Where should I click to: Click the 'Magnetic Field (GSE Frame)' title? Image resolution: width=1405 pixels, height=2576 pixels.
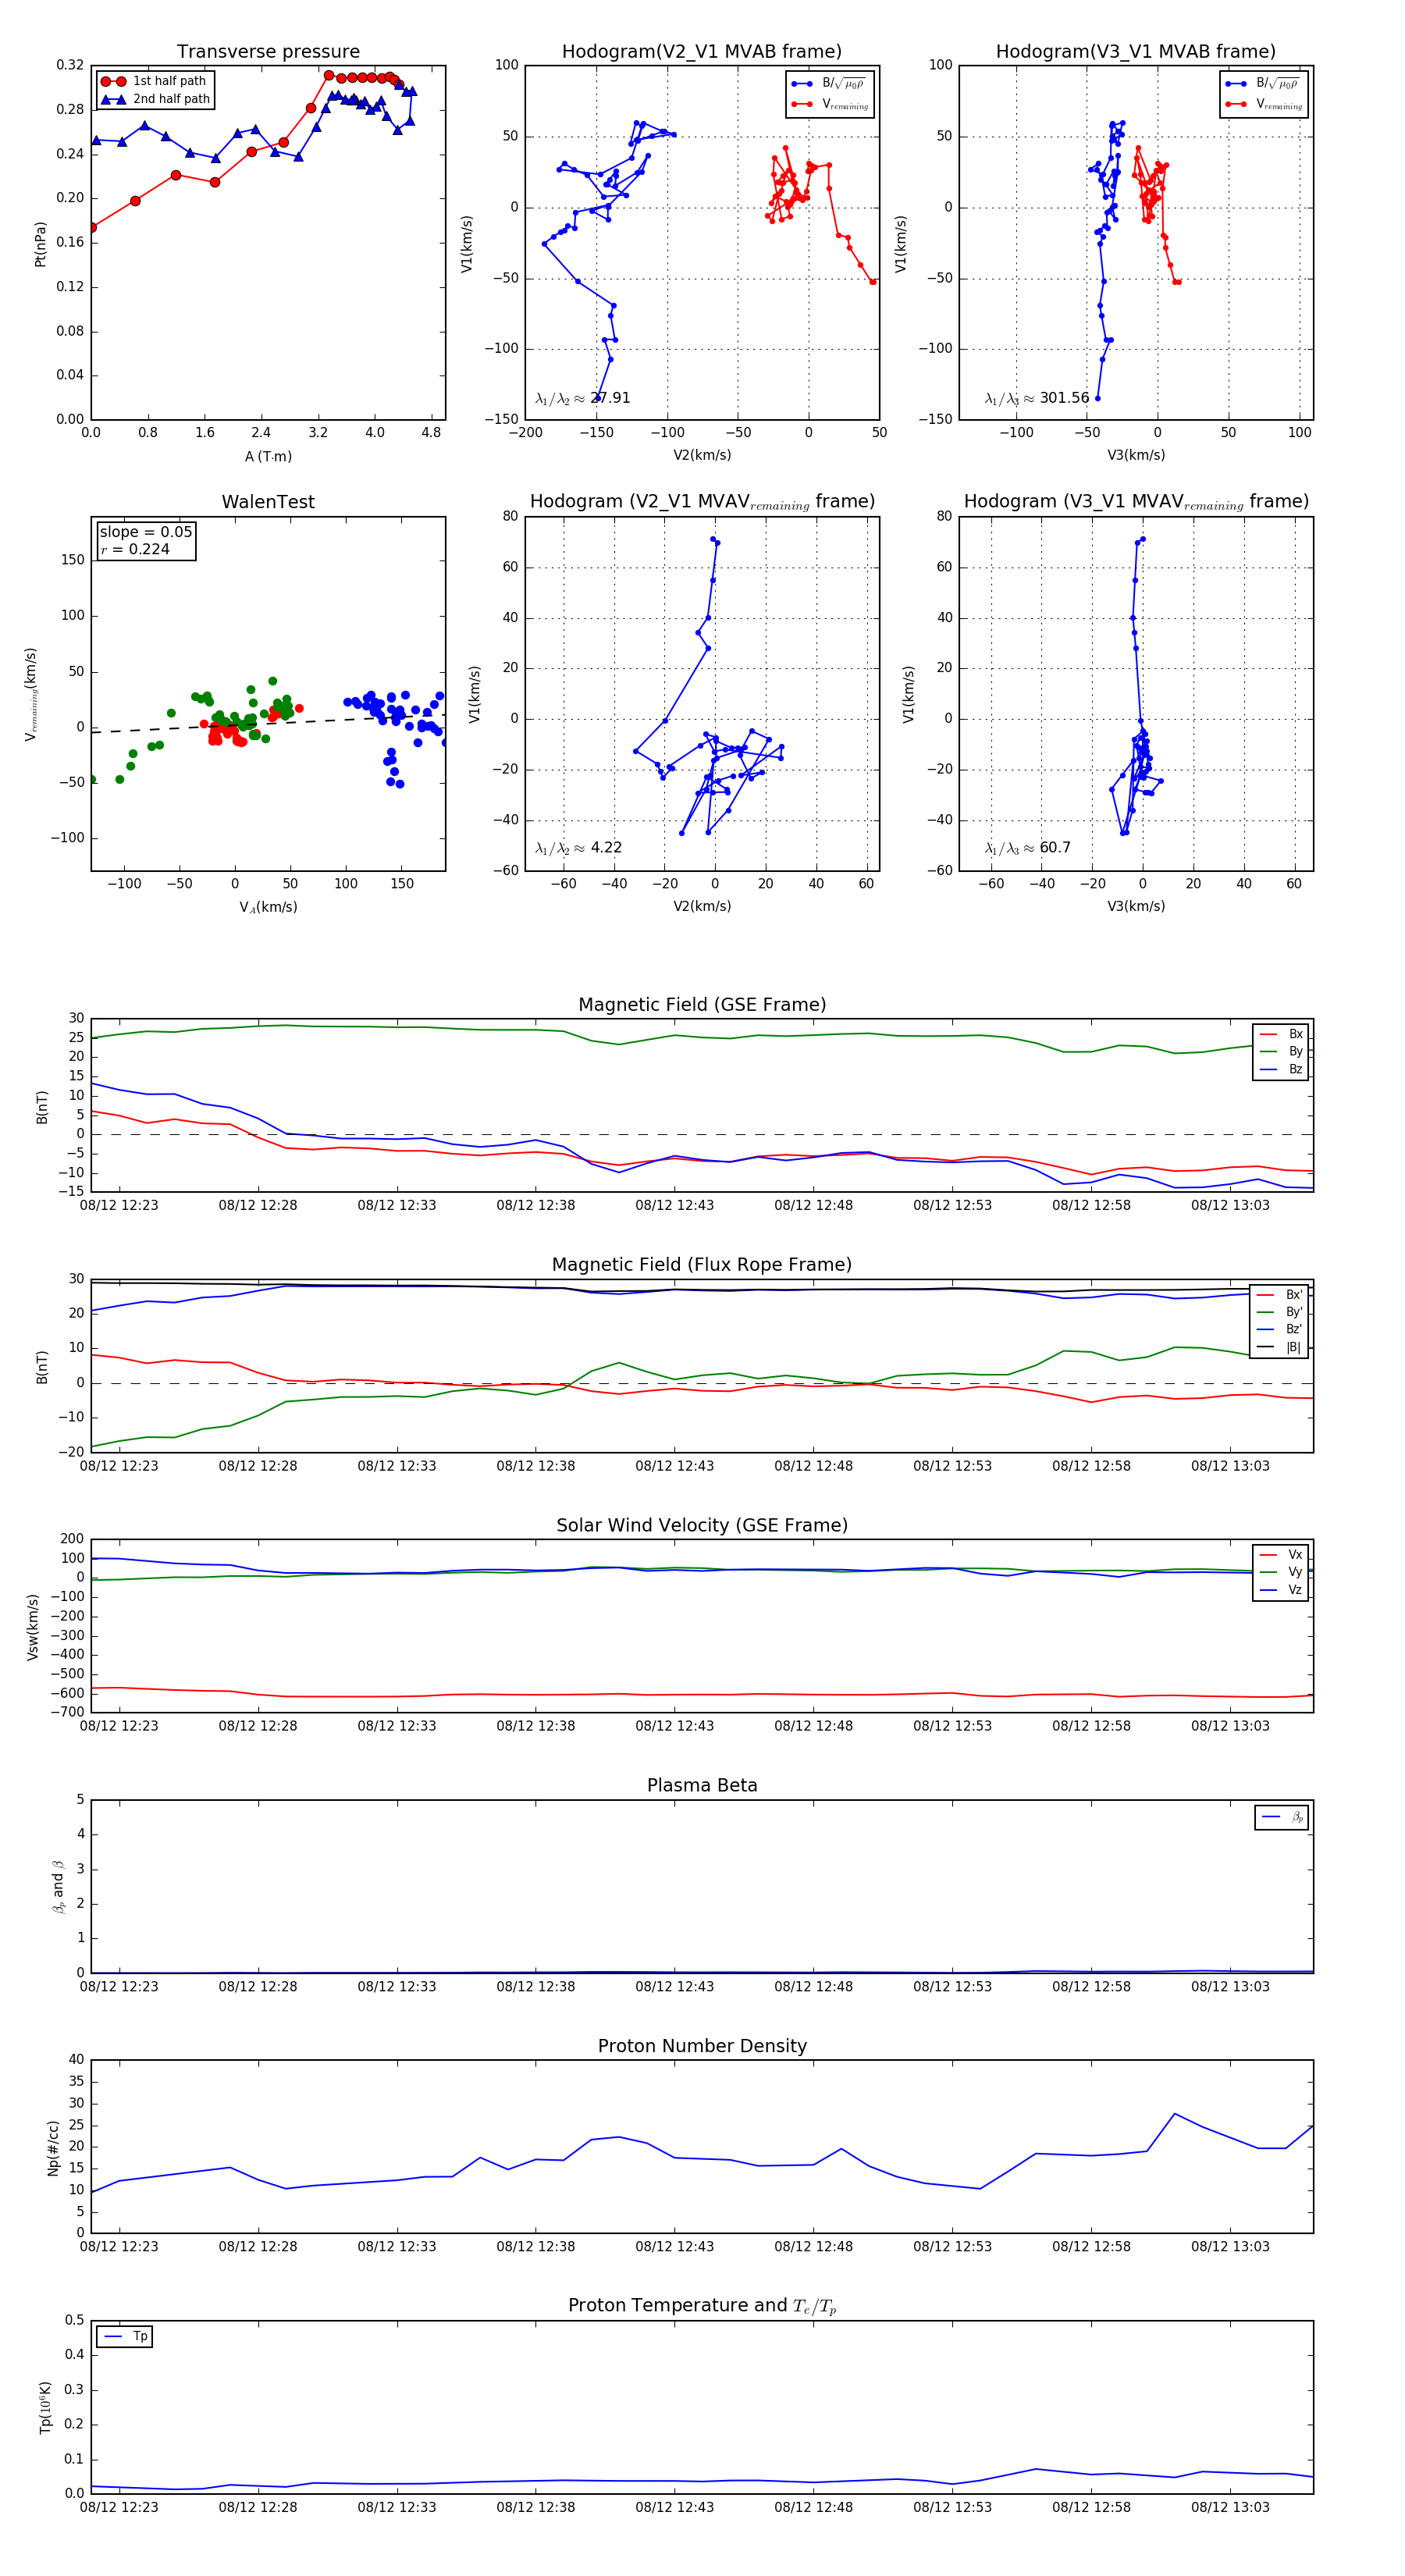click(702, 1005)
